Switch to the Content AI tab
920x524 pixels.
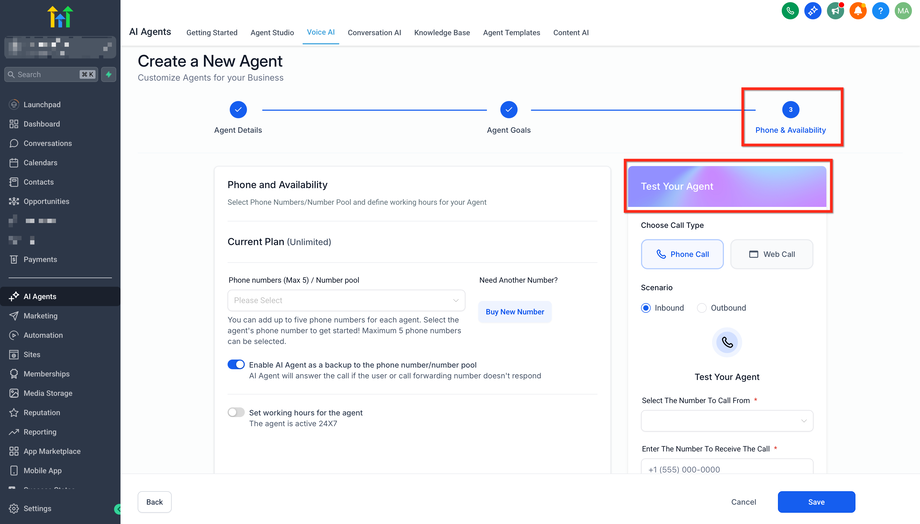pyautogui.click(x=571, y=33)
